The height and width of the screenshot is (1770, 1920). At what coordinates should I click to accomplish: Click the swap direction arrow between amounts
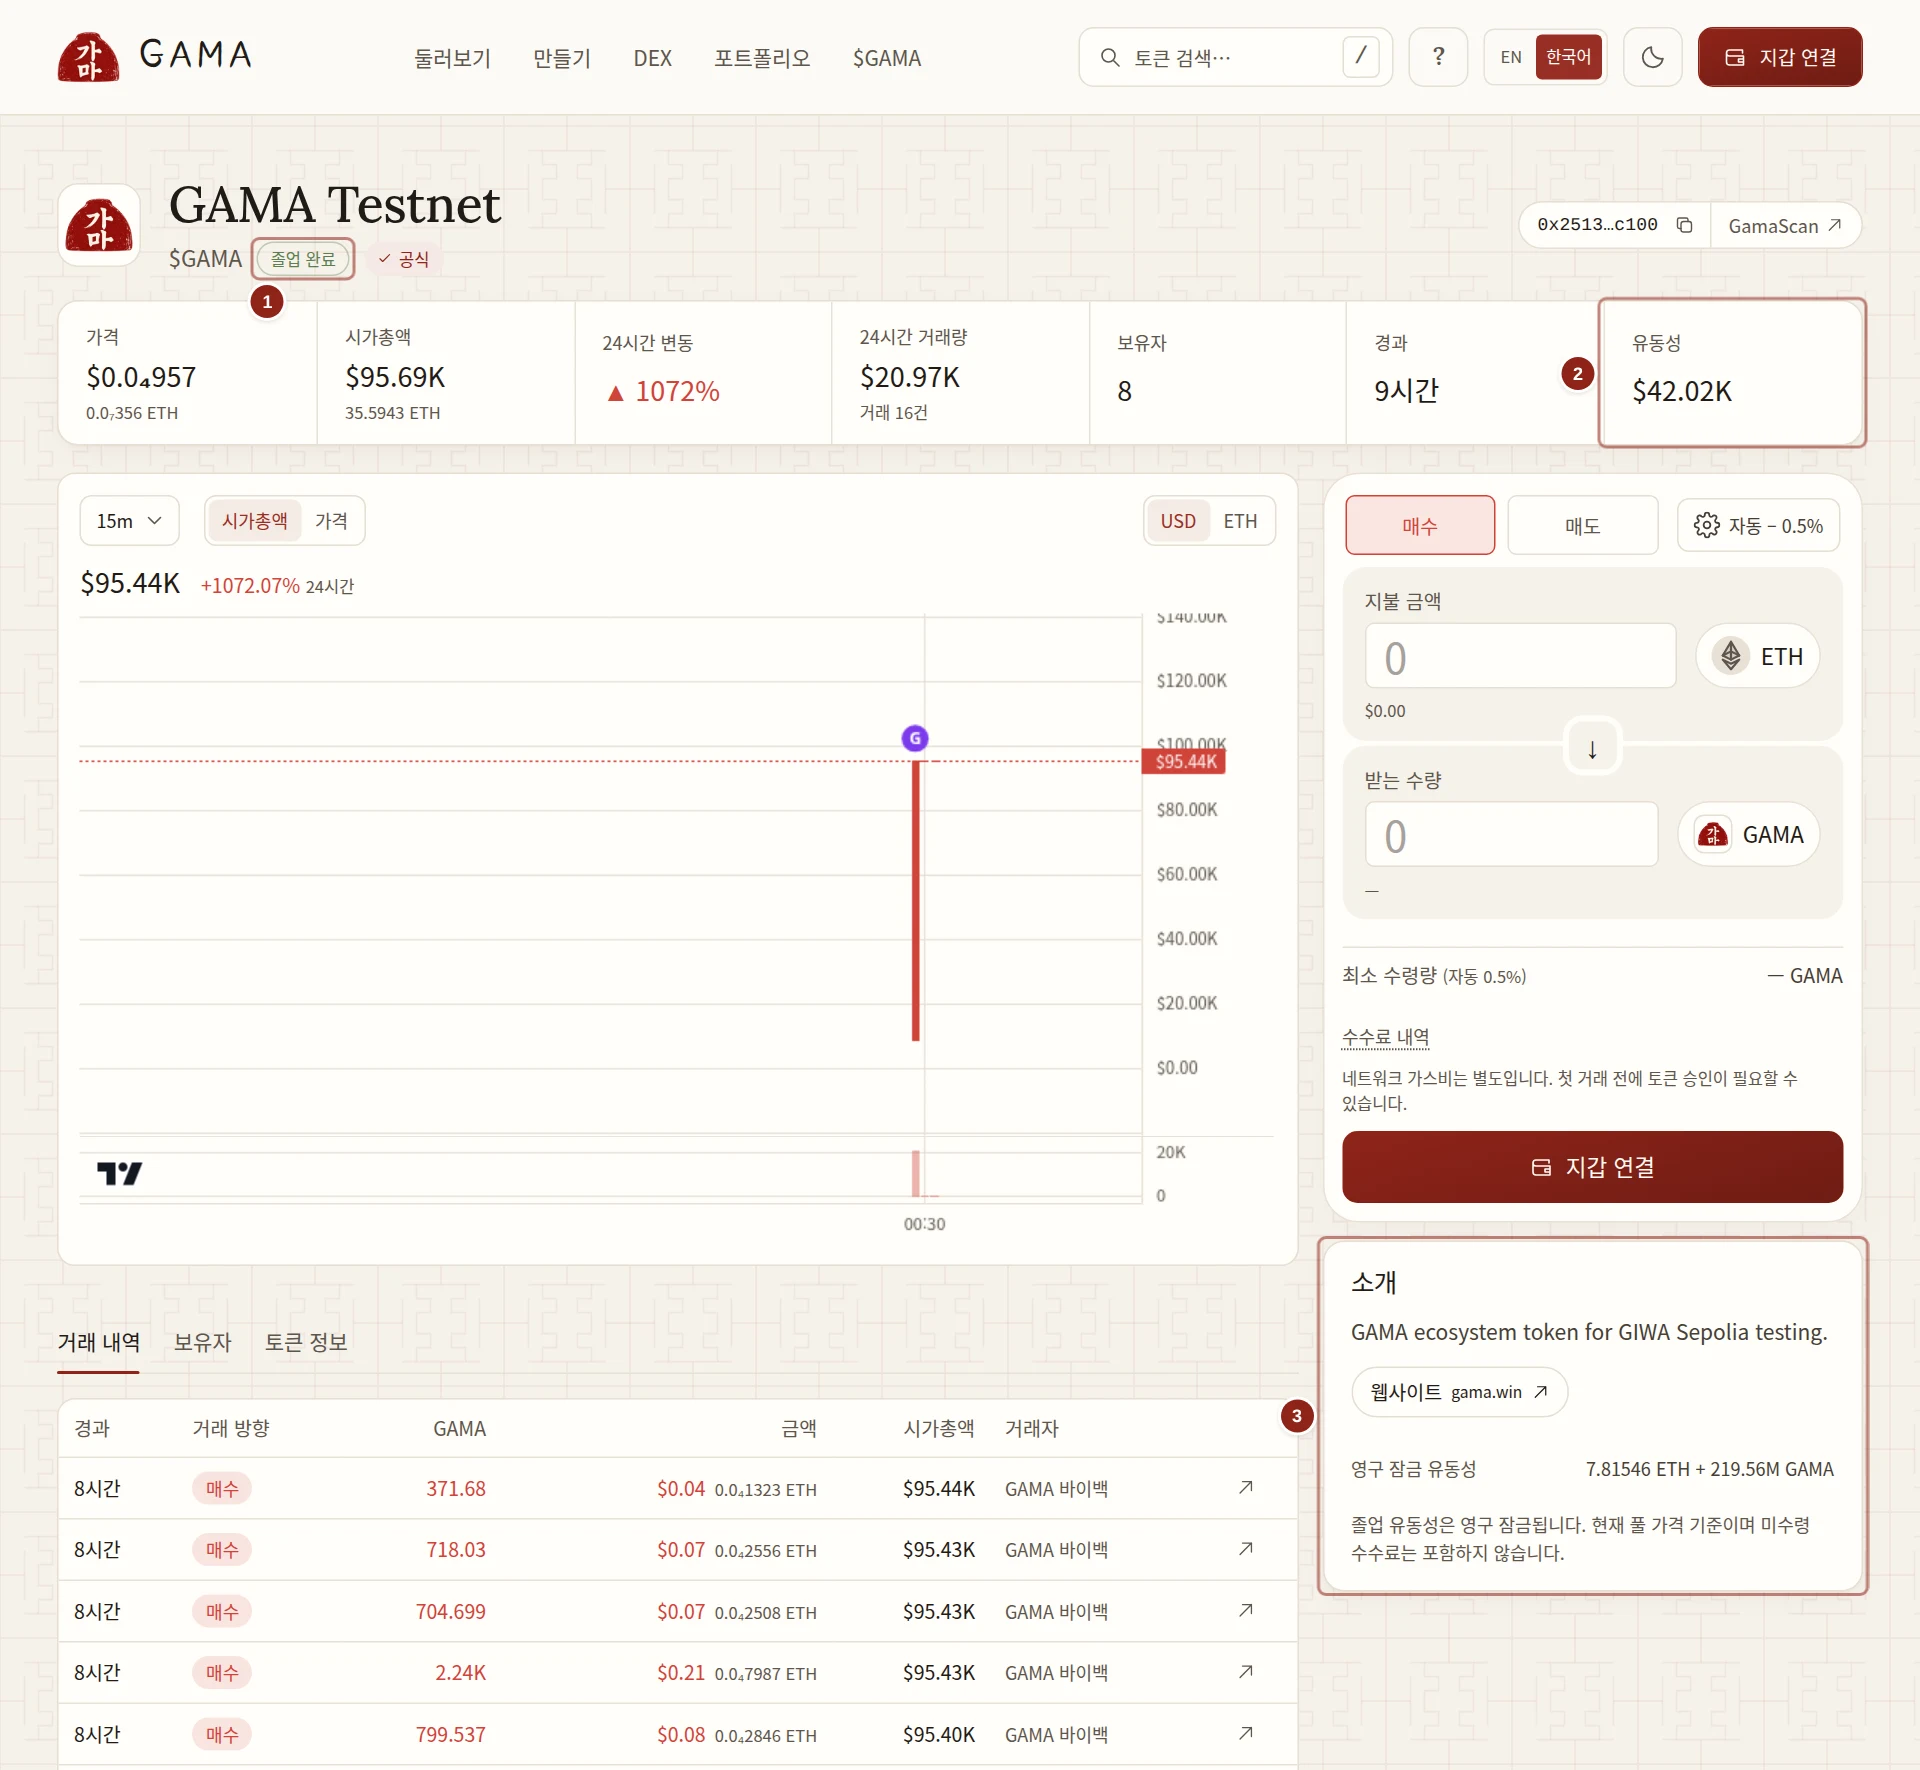tap(1592, 748)
